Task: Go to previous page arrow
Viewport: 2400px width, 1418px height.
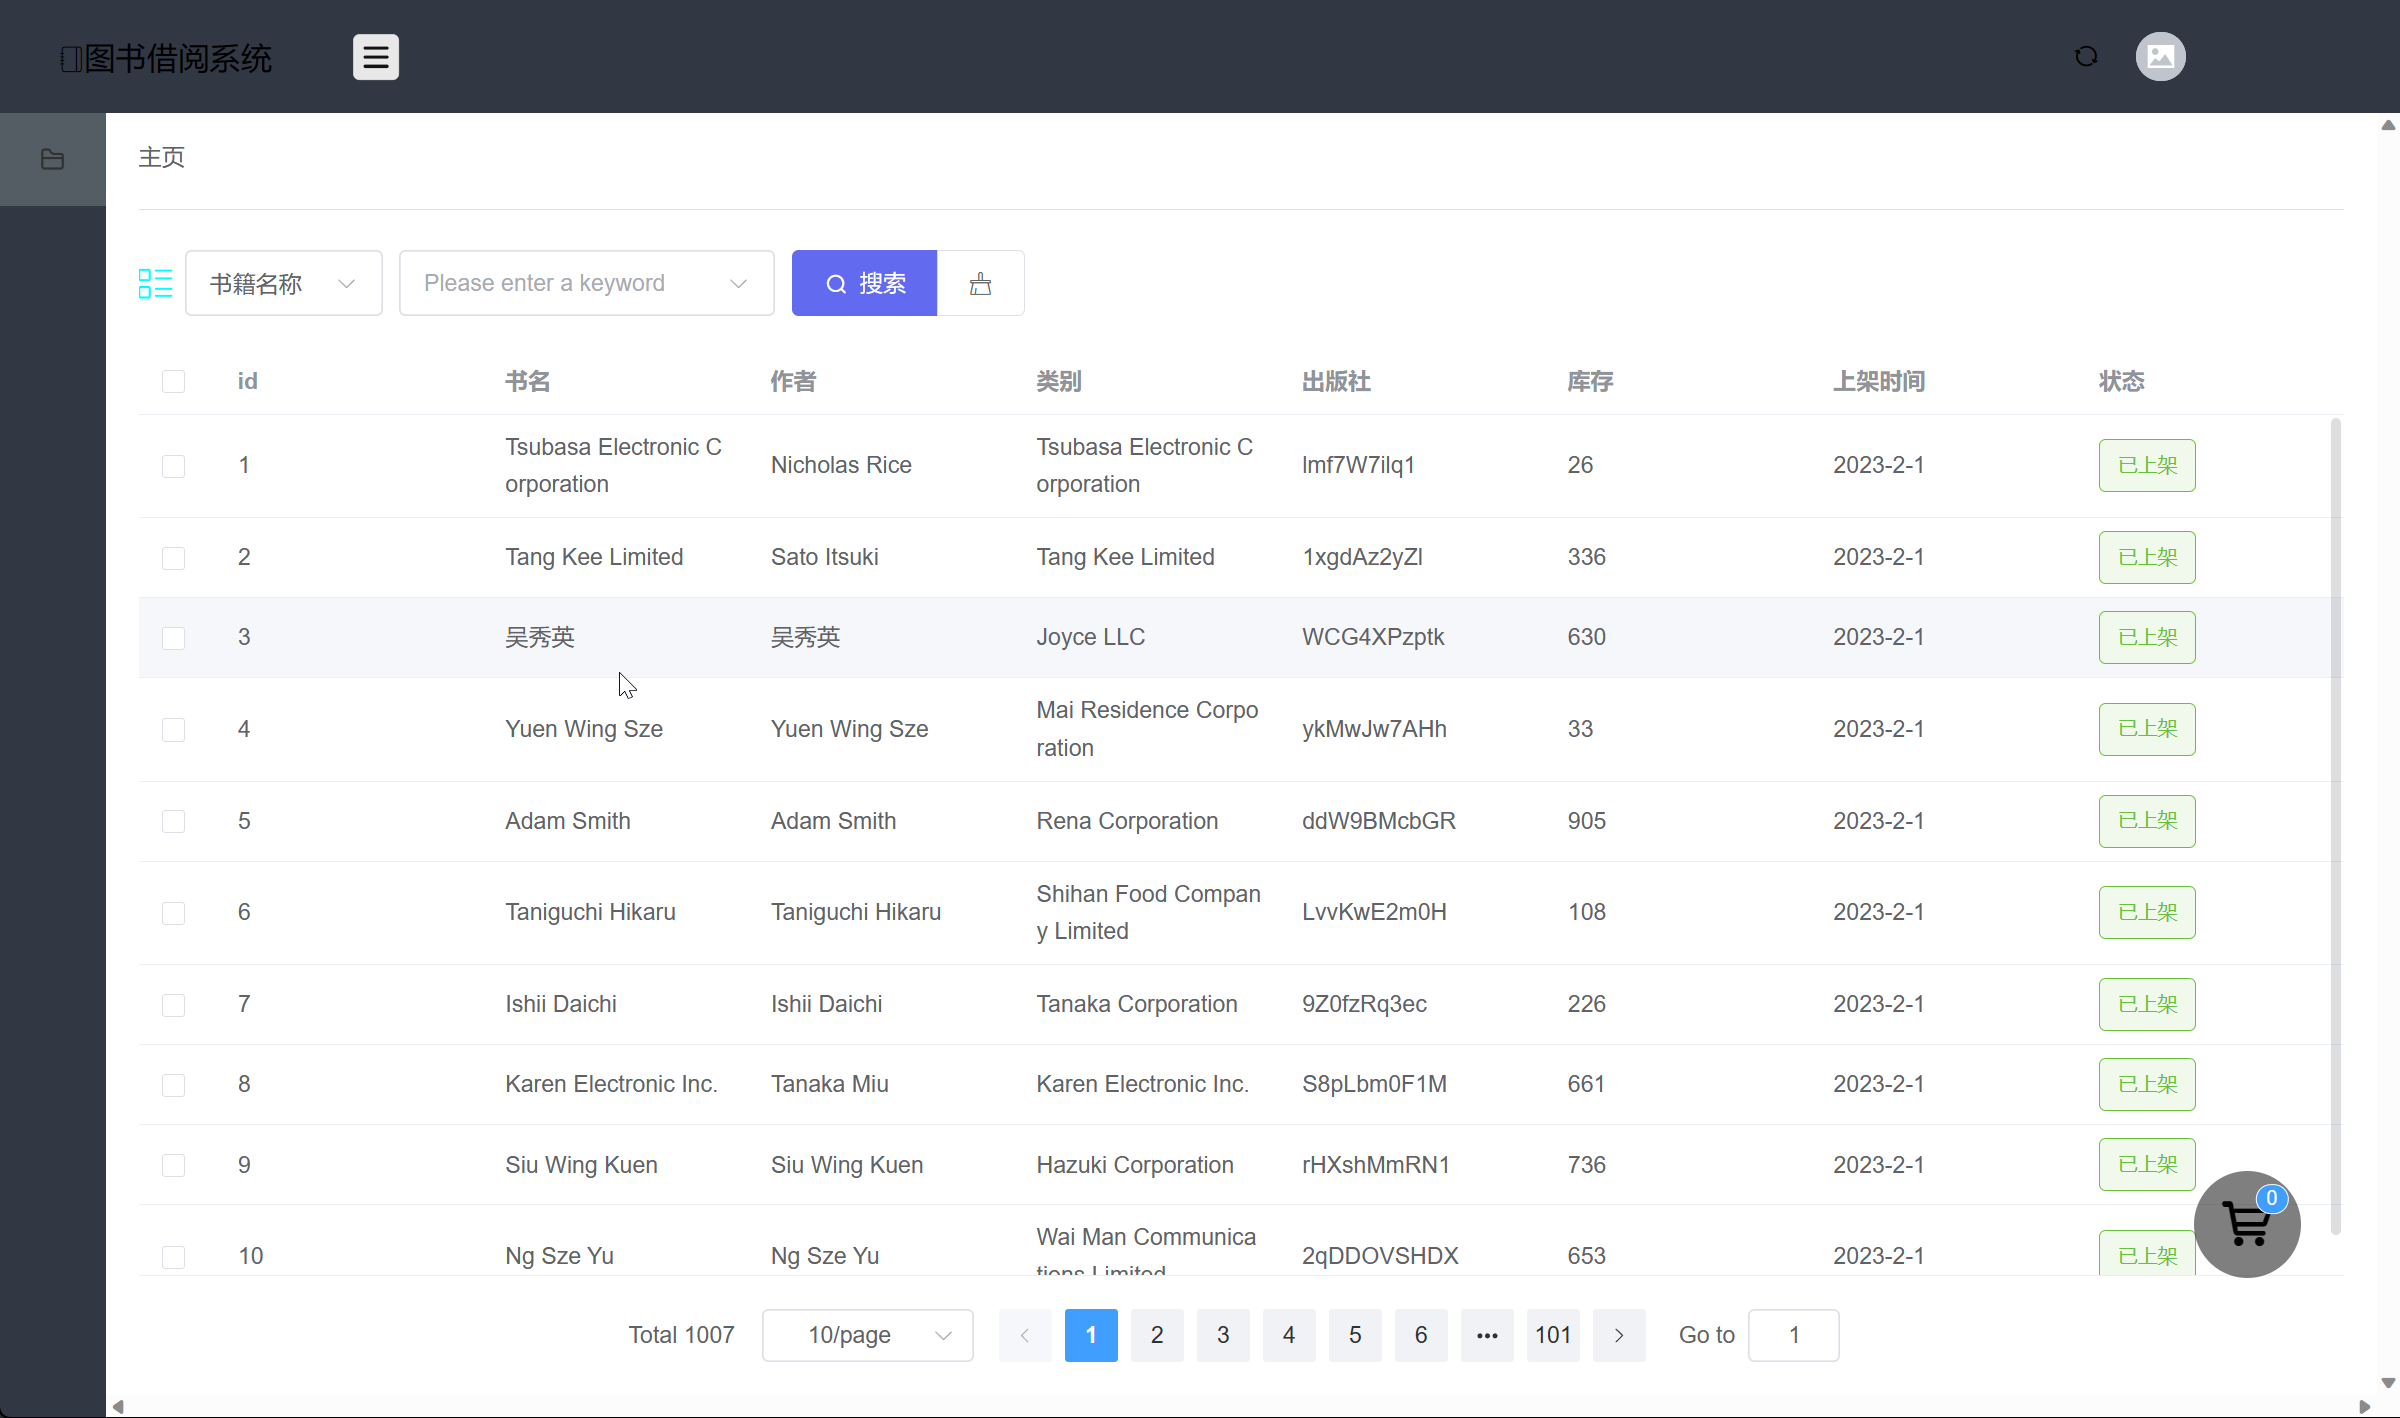Action: pos(1025,1335)
